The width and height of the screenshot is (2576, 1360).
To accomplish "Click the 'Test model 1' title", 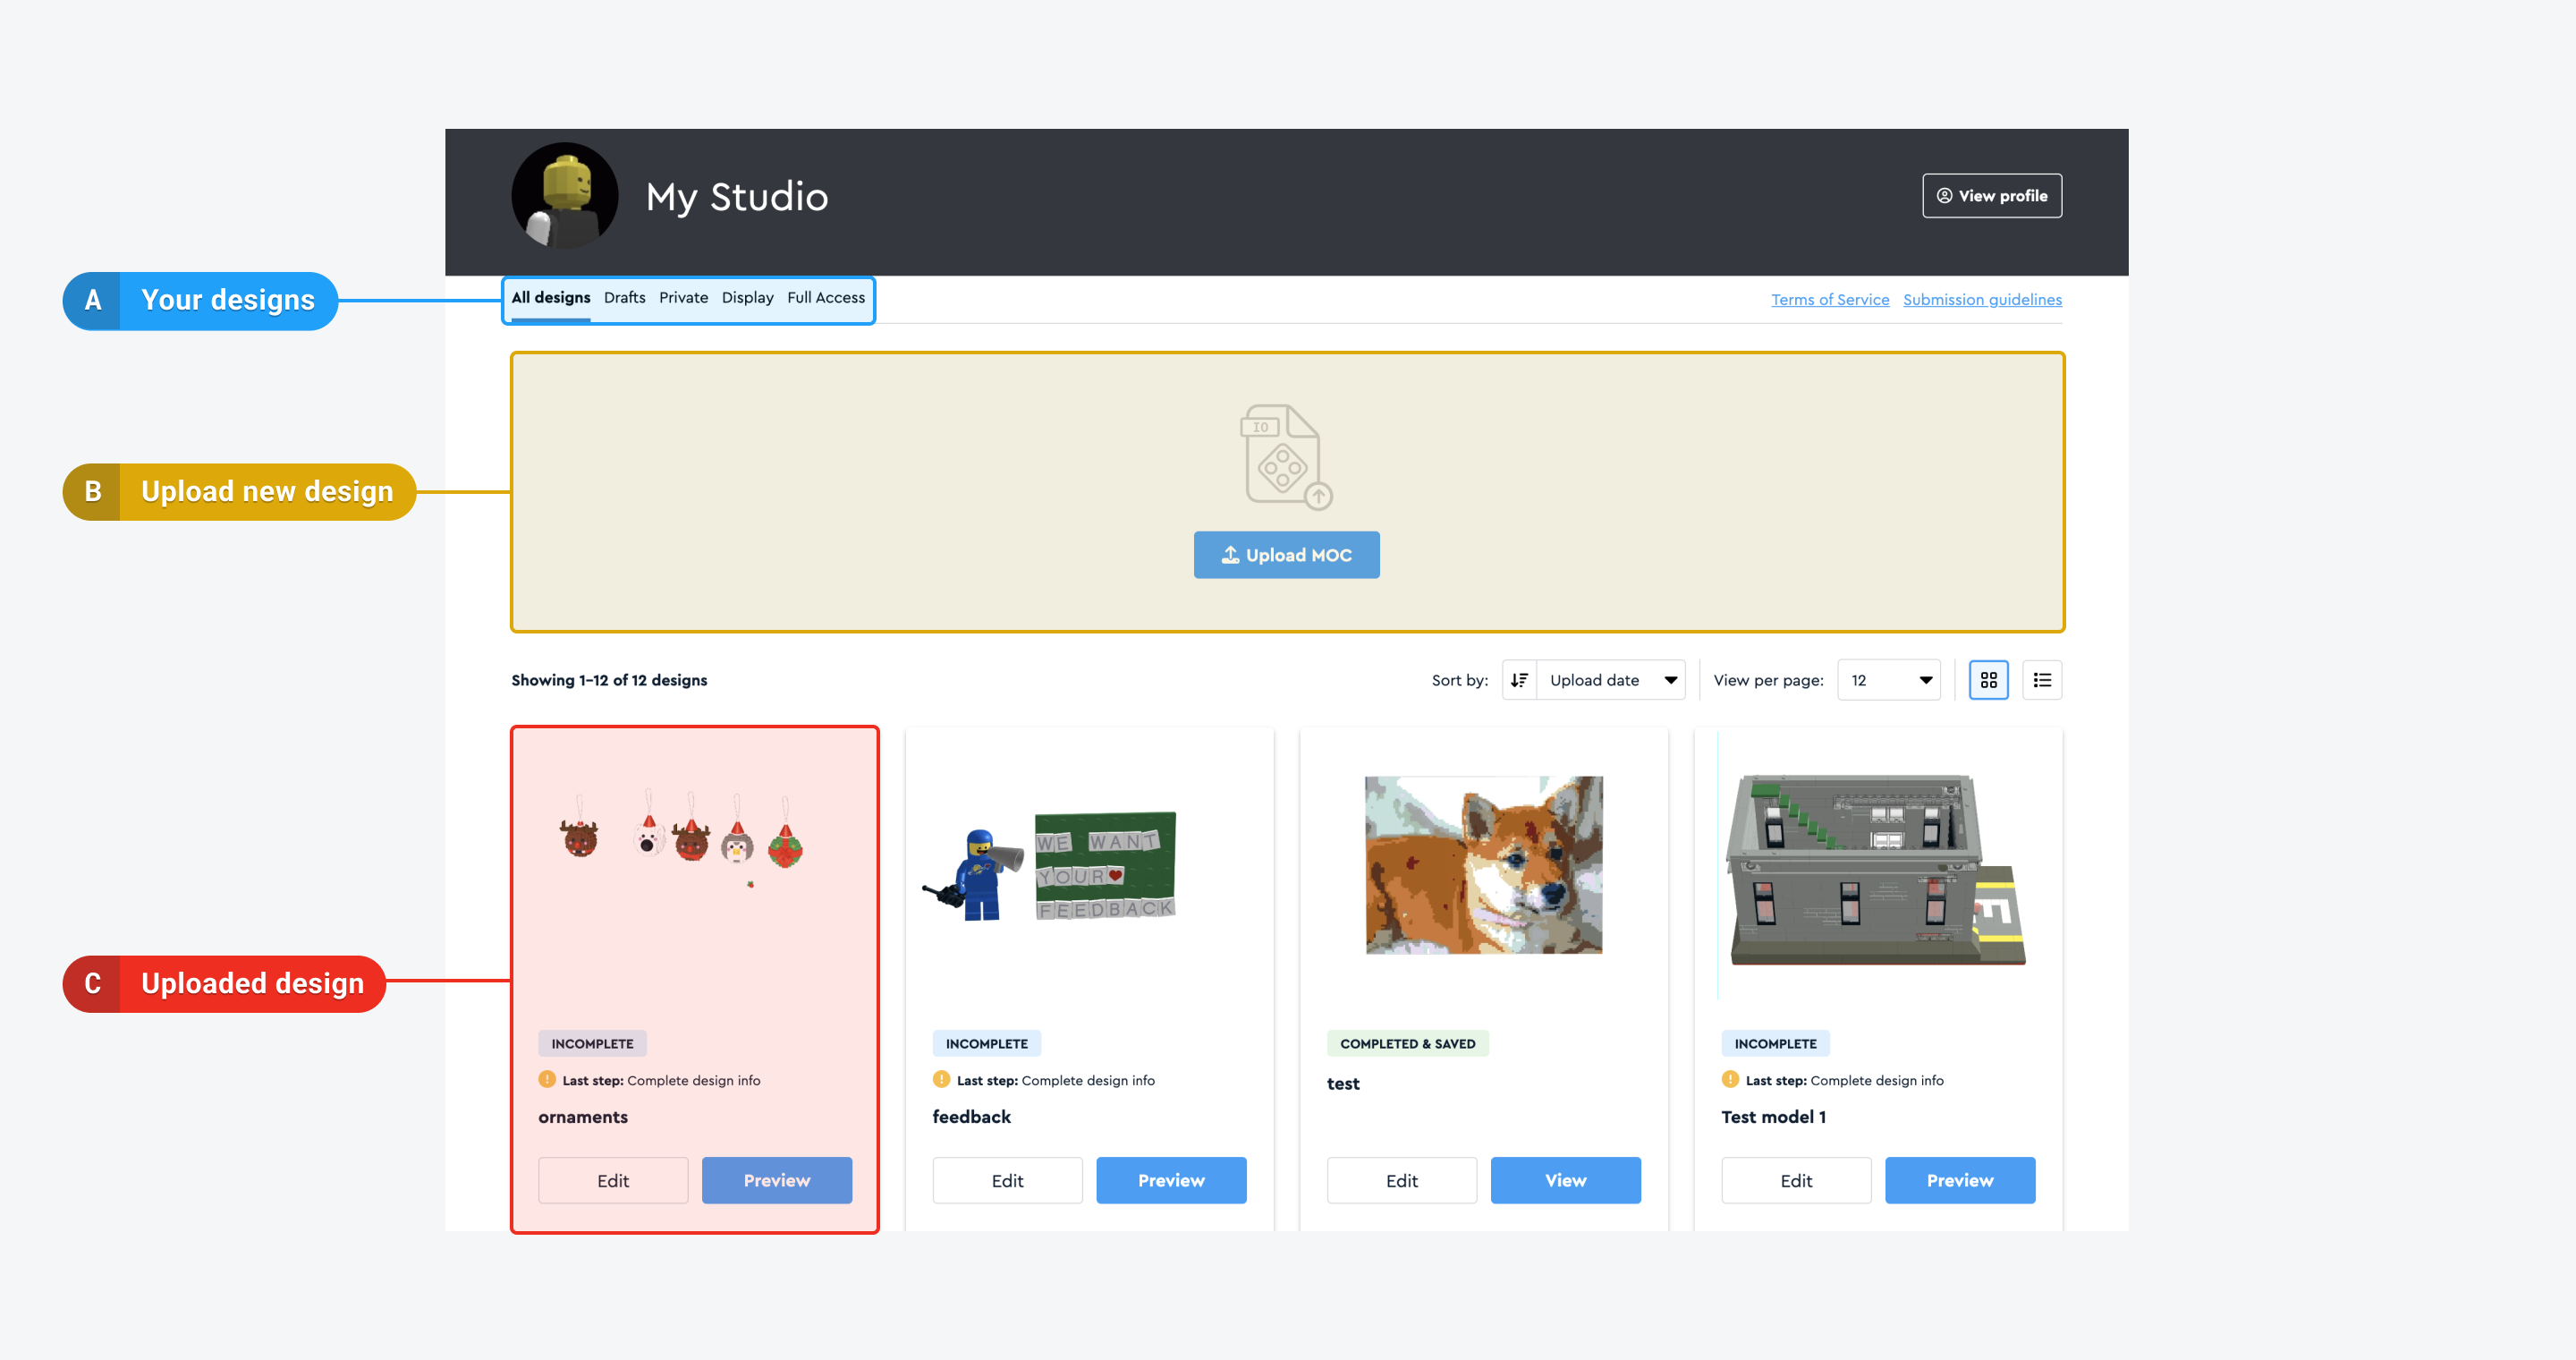I will (1773, 1117).
